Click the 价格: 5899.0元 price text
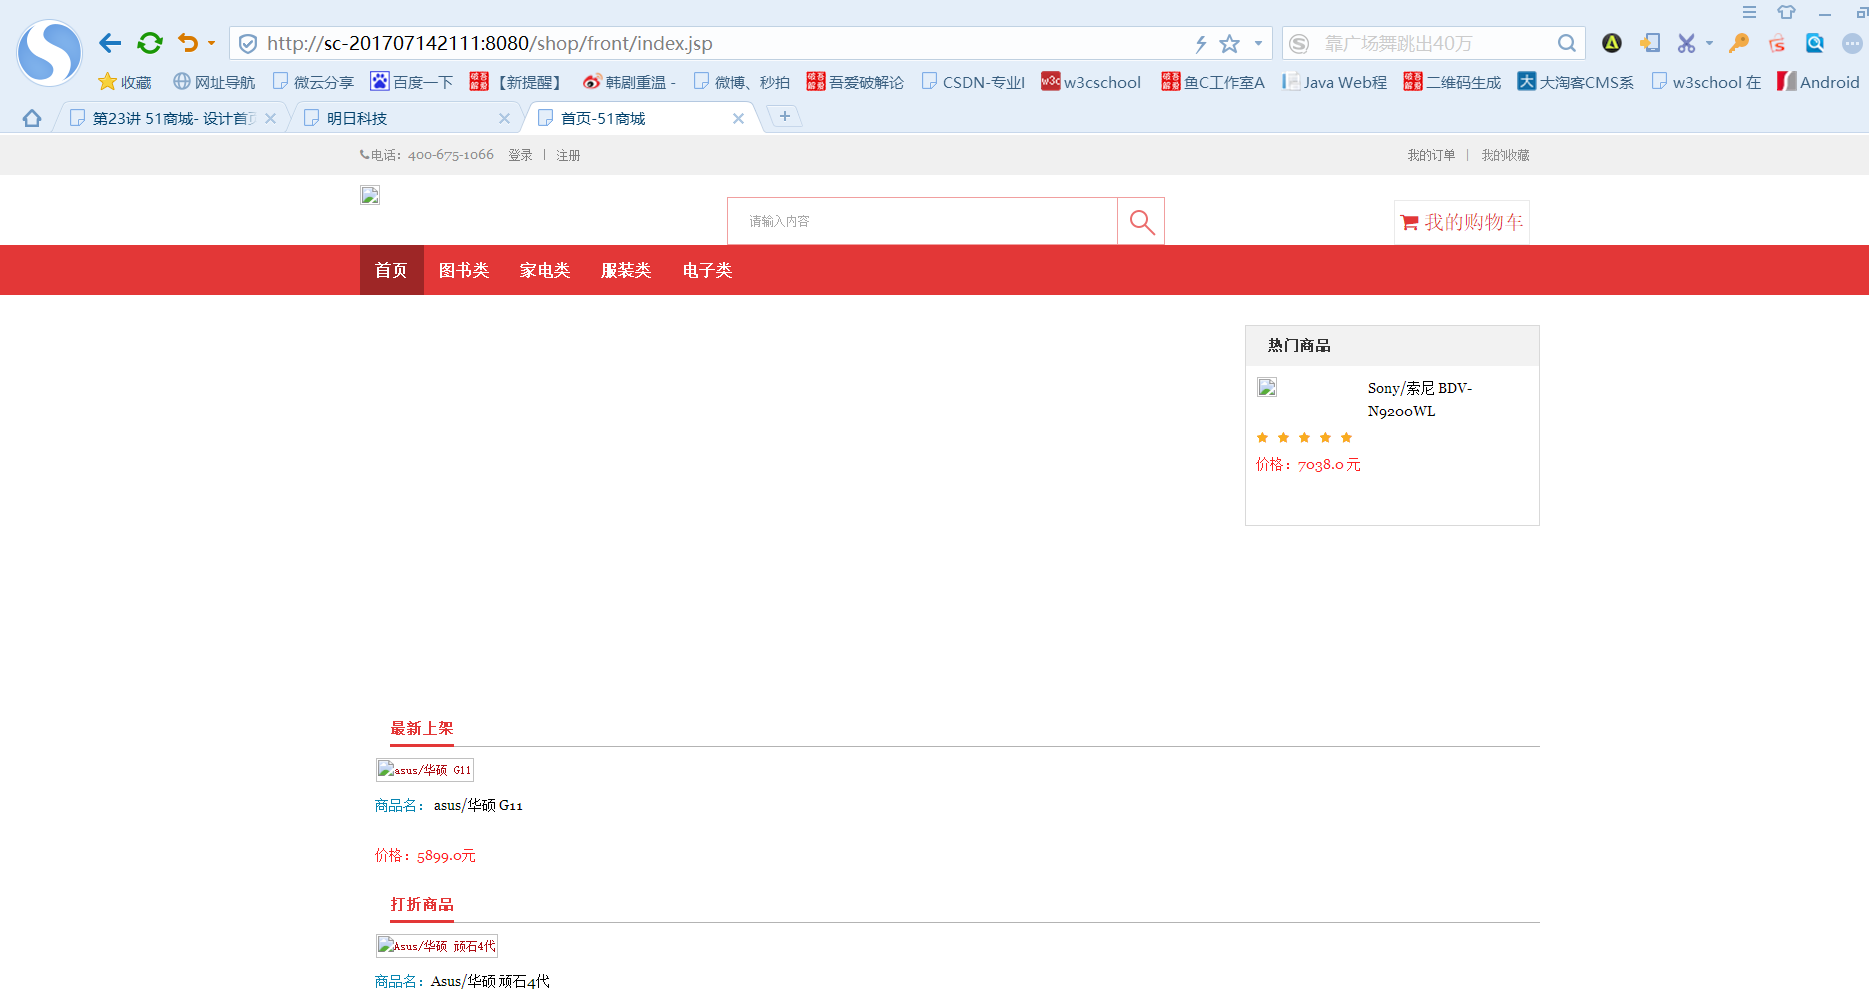 click(x=425, y=855)
